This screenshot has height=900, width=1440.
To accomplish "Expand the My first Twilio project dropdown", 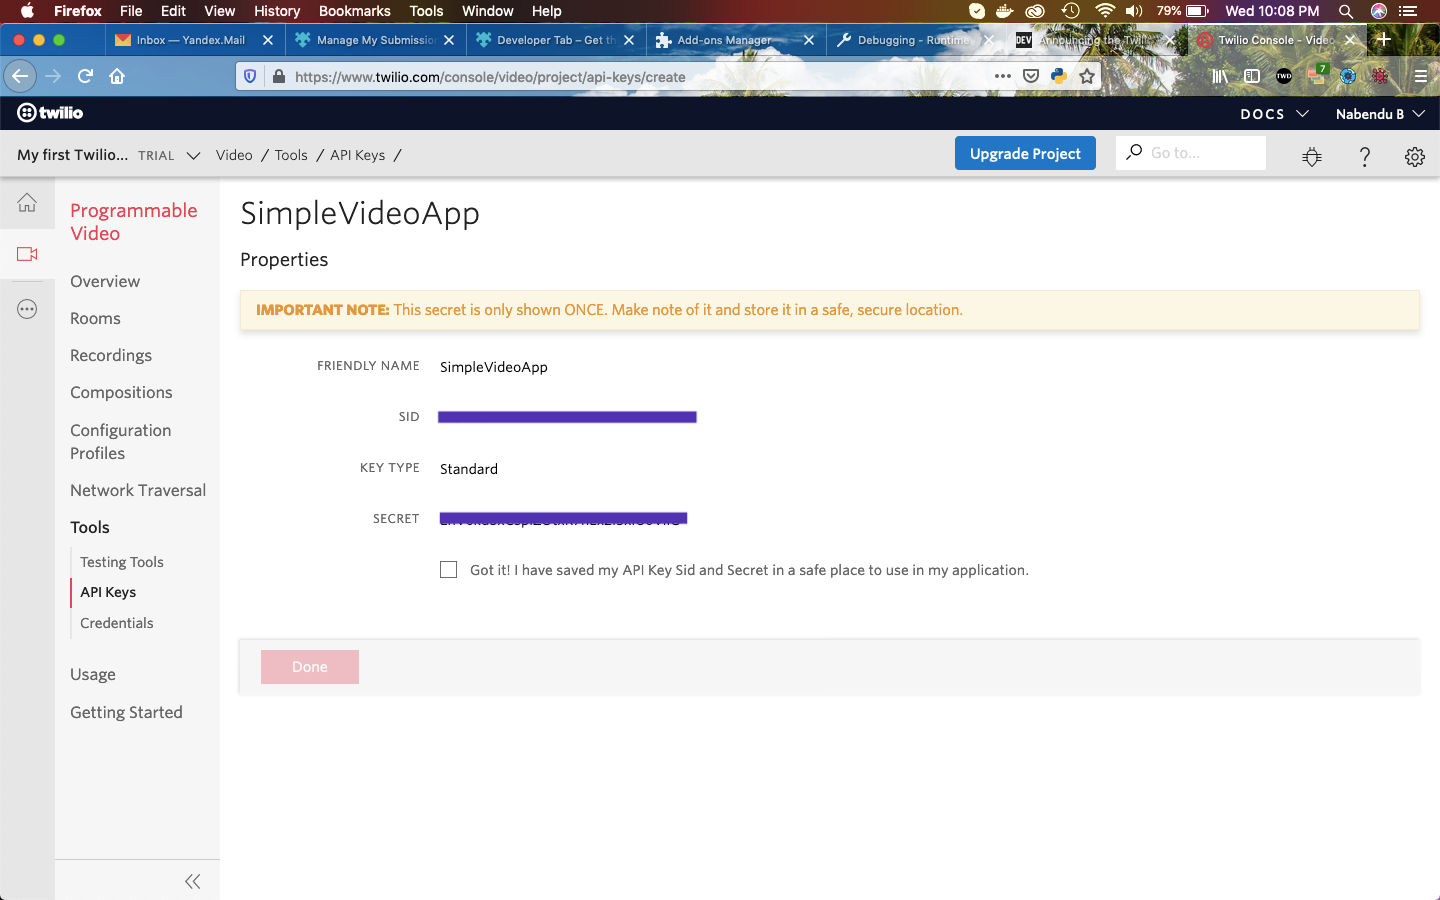I will pos(194,156).
